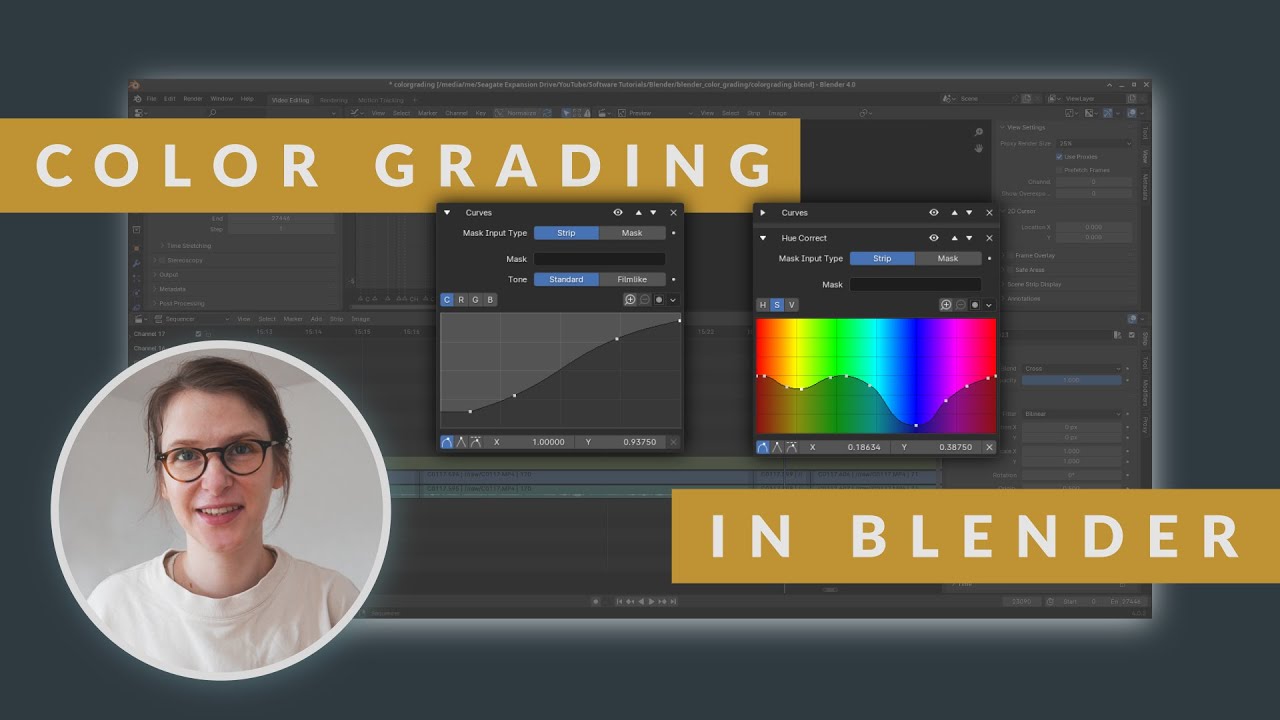Zoom out icon in expanded Curves panel
This screenshot has height=720, width=1280.
point(645,300)
